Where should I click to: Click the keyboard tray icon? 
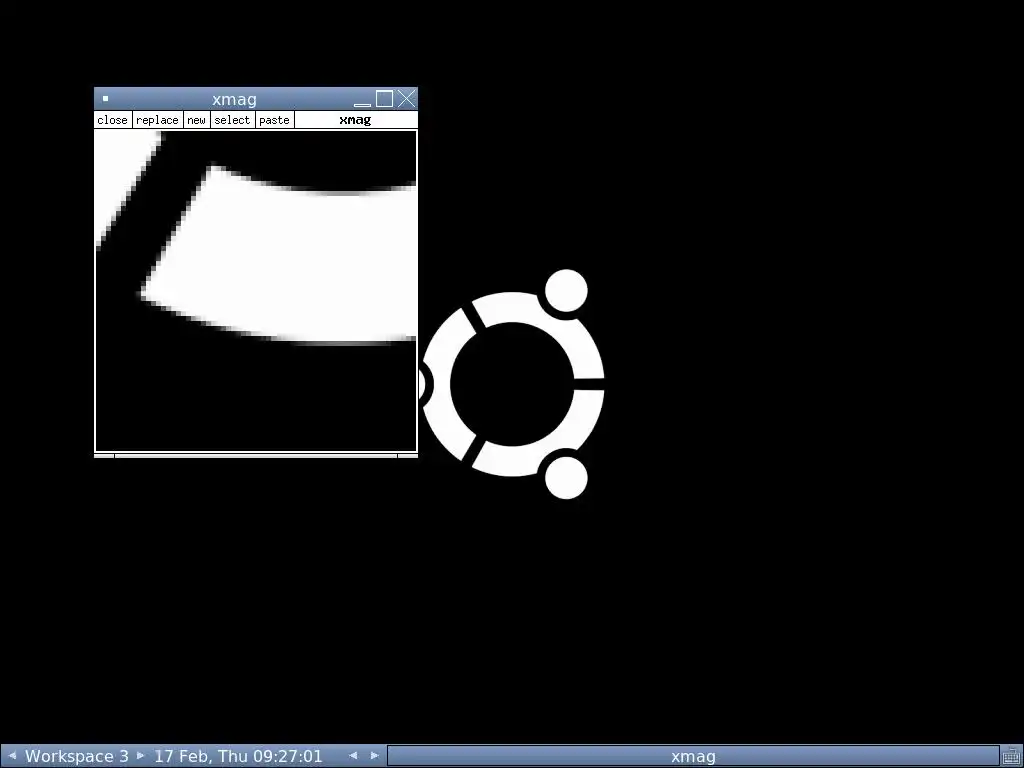pyautogui.click(x=1011, y=756)
